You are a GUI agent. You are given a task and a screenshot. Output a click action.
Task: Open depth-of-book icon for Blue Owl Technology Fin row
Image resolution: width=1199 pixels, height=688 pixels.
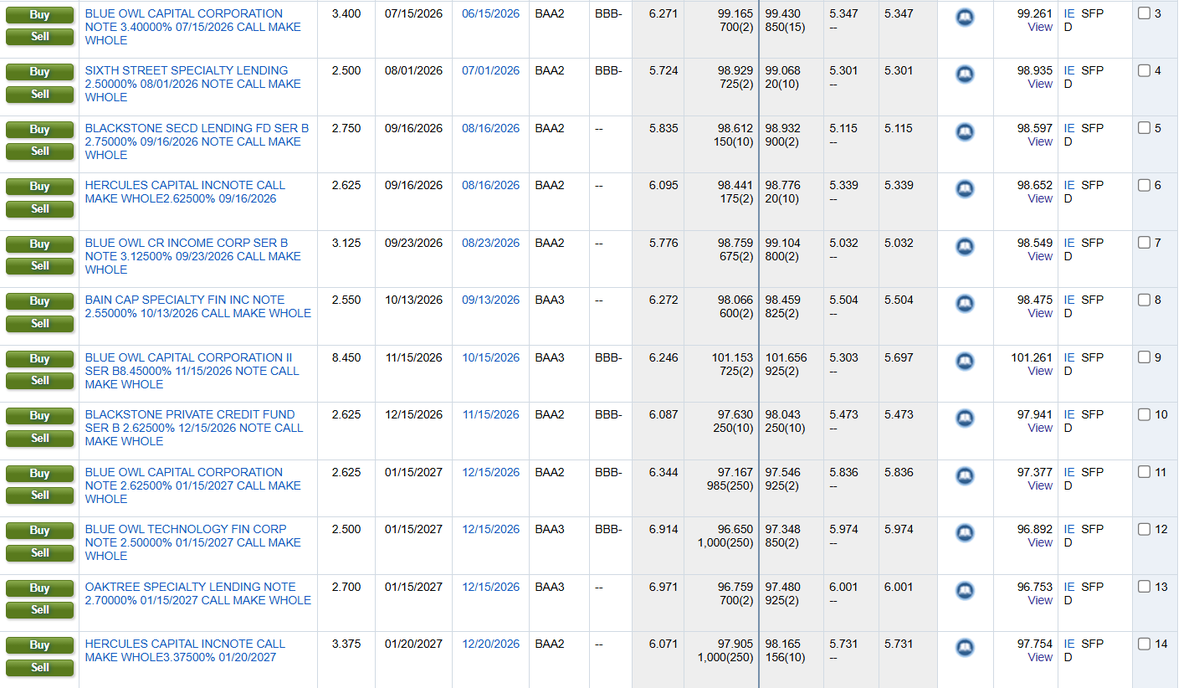click(965, 534)
